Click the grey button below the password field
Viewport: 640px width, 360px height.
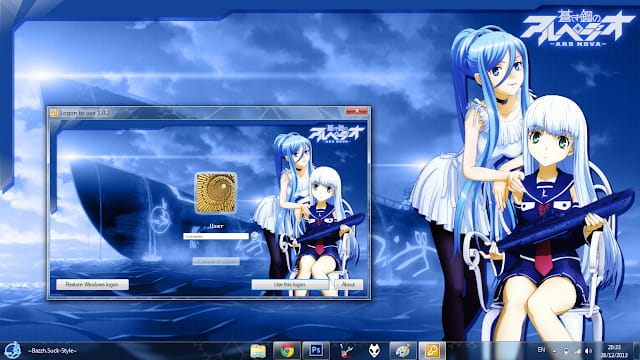click(x=216, y=261)
